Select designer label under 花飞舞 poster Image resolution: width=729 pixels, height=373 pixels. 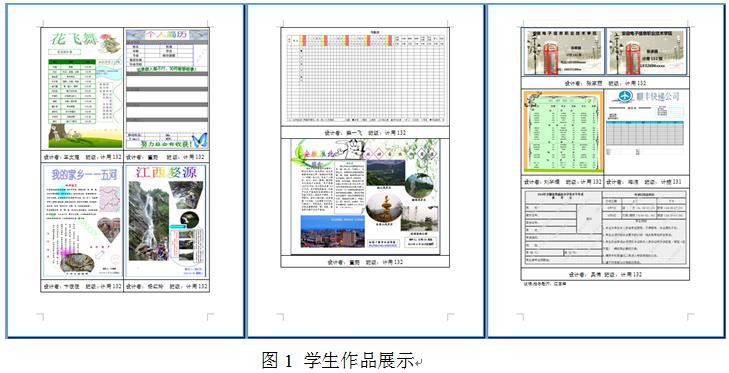(x=82, y=157)
